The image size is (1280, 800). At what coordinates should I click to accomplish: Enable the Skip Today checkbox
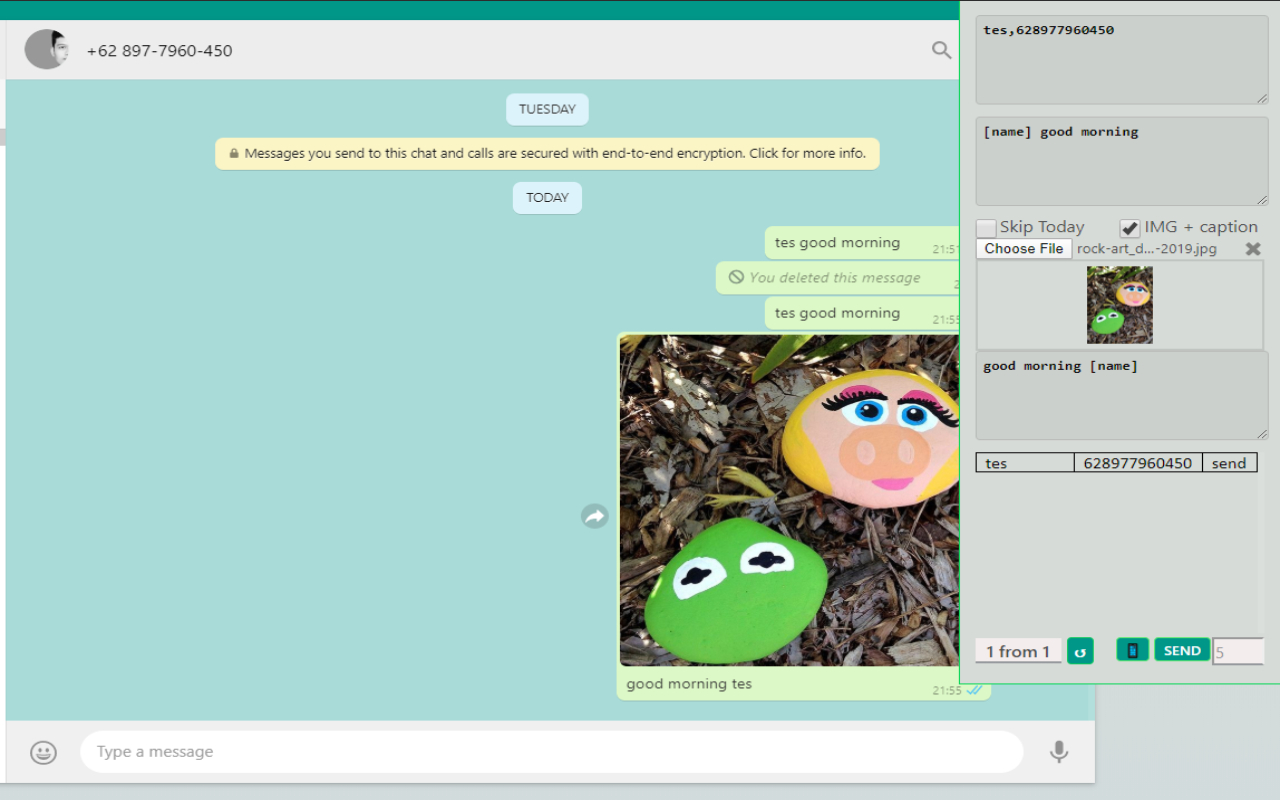click(986, 227)
